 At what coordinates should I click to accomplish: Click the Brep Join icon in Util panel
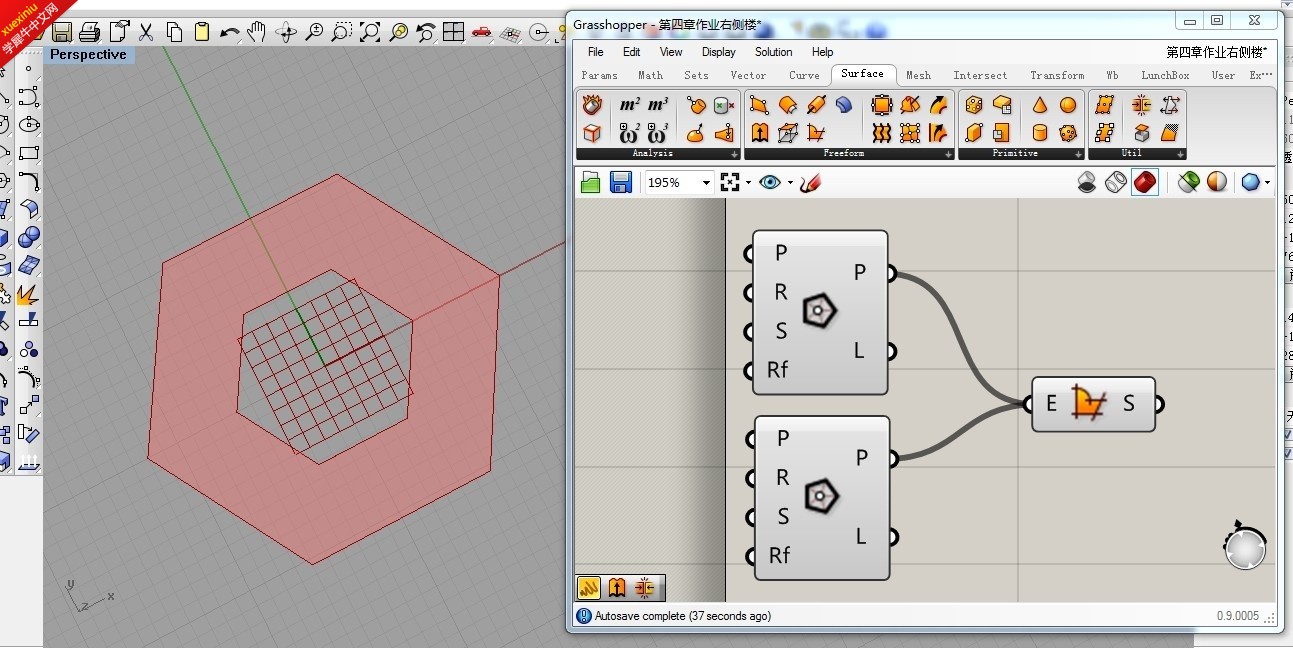point(1141,105)
